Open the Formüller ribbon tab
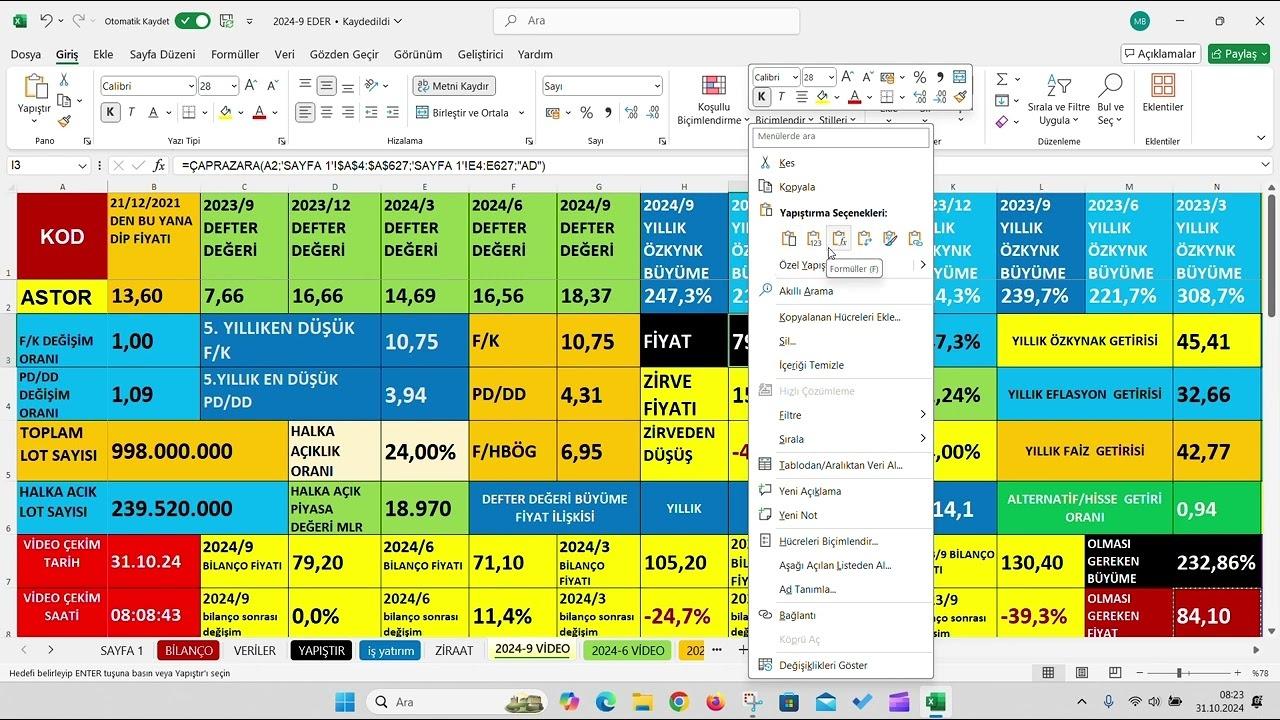 click(234, 54)
